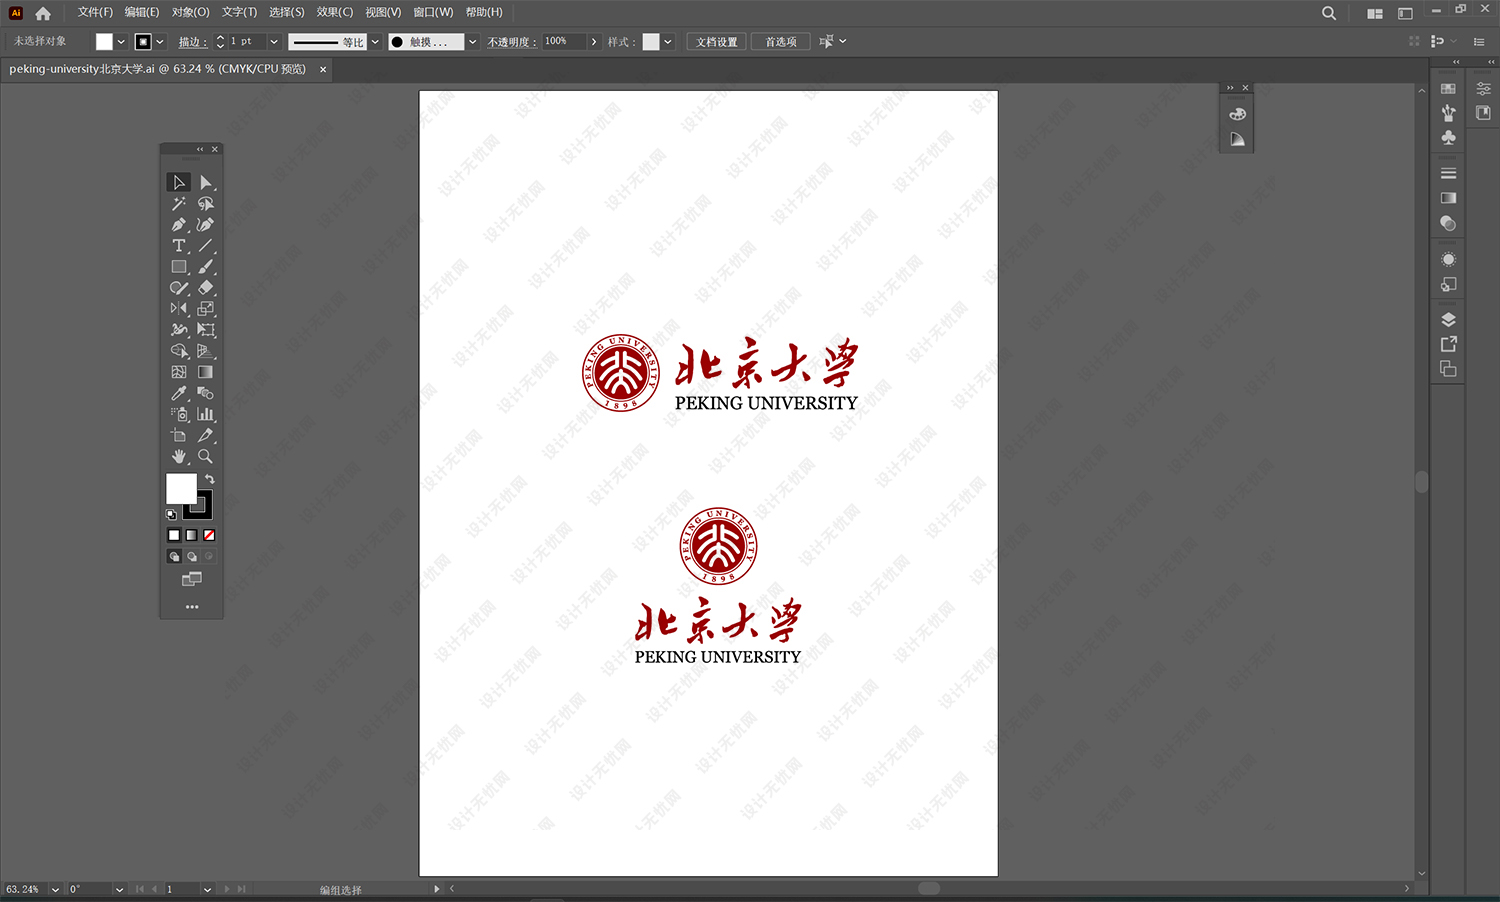
Task: Open the Color palette panel icon
Action: [1237, 114]
